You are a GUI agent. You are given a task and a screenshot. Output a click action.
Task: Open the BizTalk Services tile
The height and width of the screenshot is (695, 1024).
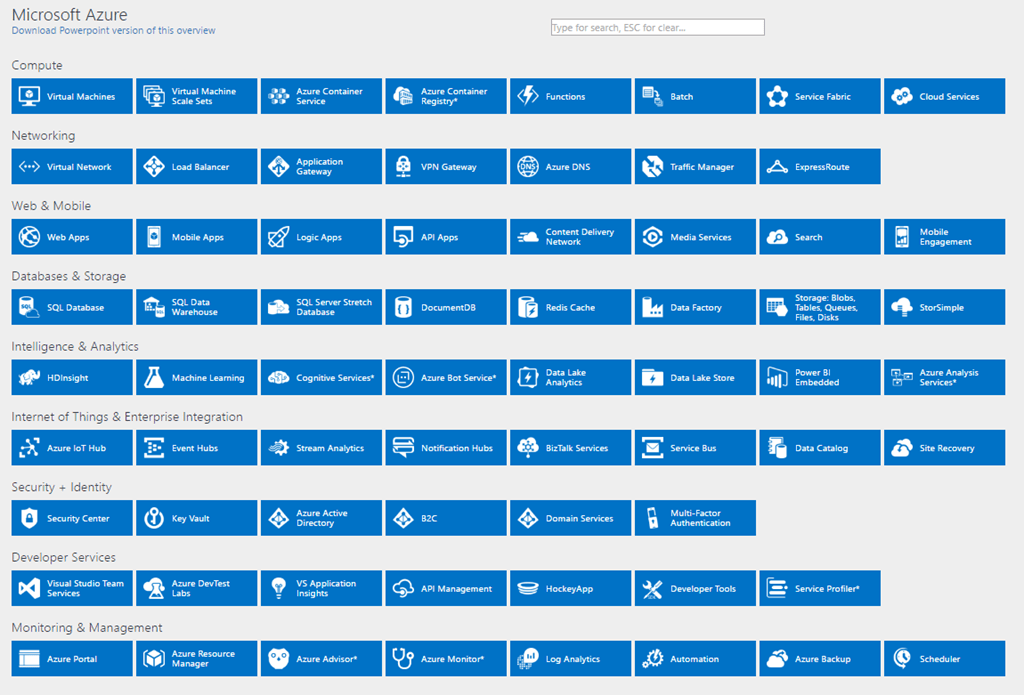coord(571,447)
